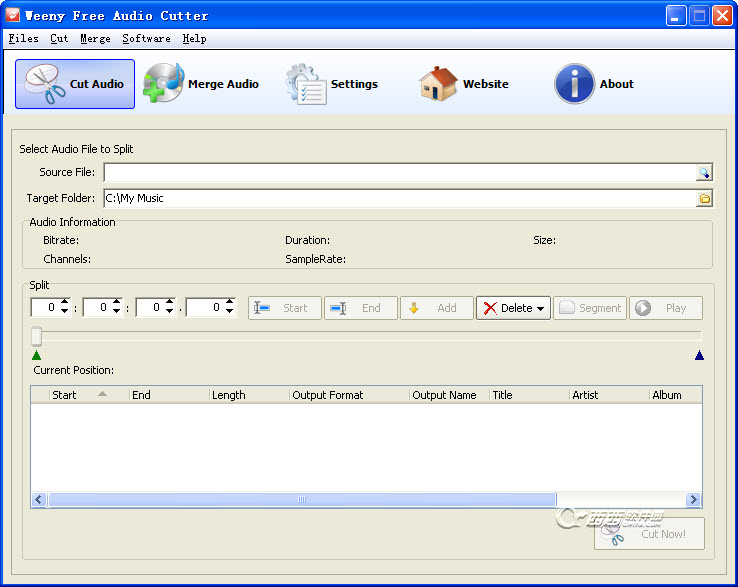Sort by the Artist column header

(610, 395)
